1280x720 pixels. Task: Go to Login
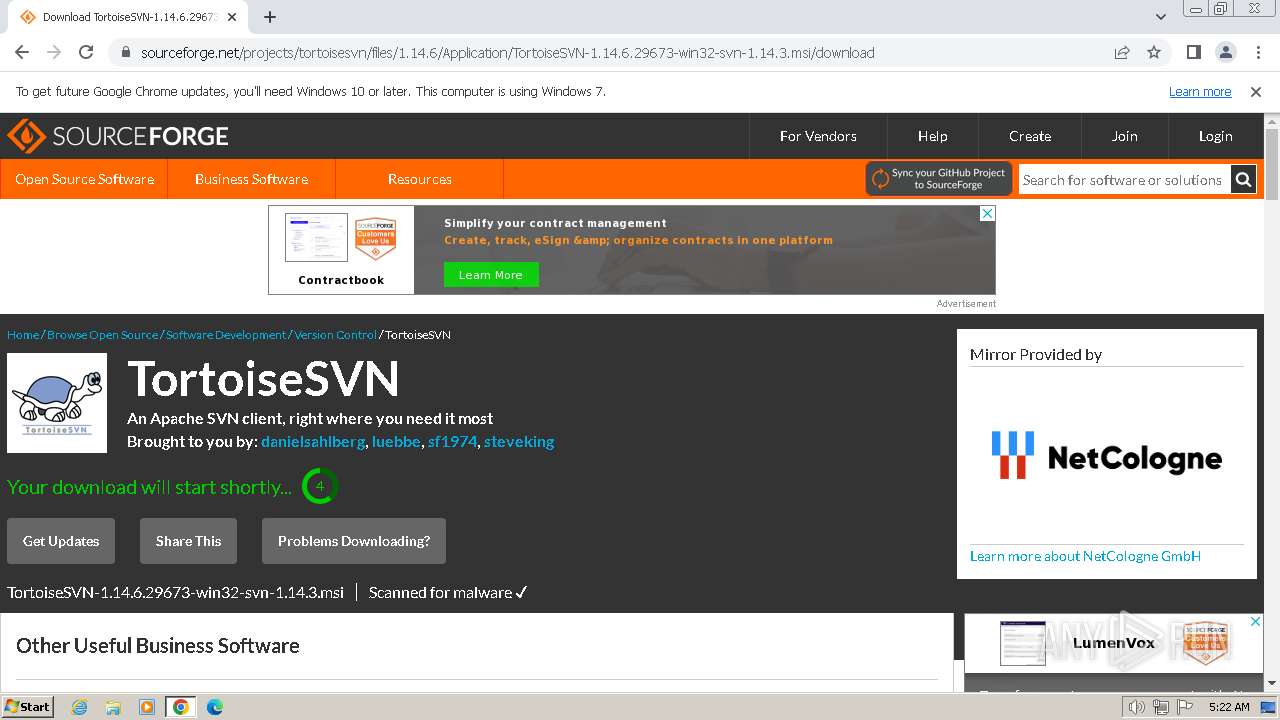(x=1216, y=136)
